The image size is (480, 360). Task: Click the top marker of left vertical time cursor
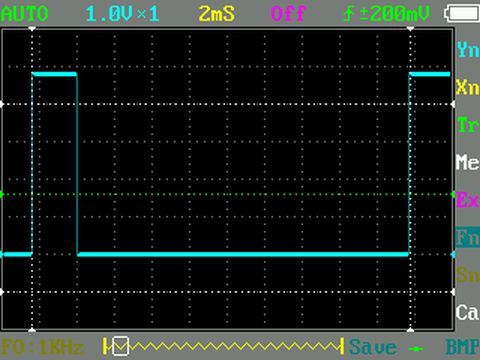point(32,29)
